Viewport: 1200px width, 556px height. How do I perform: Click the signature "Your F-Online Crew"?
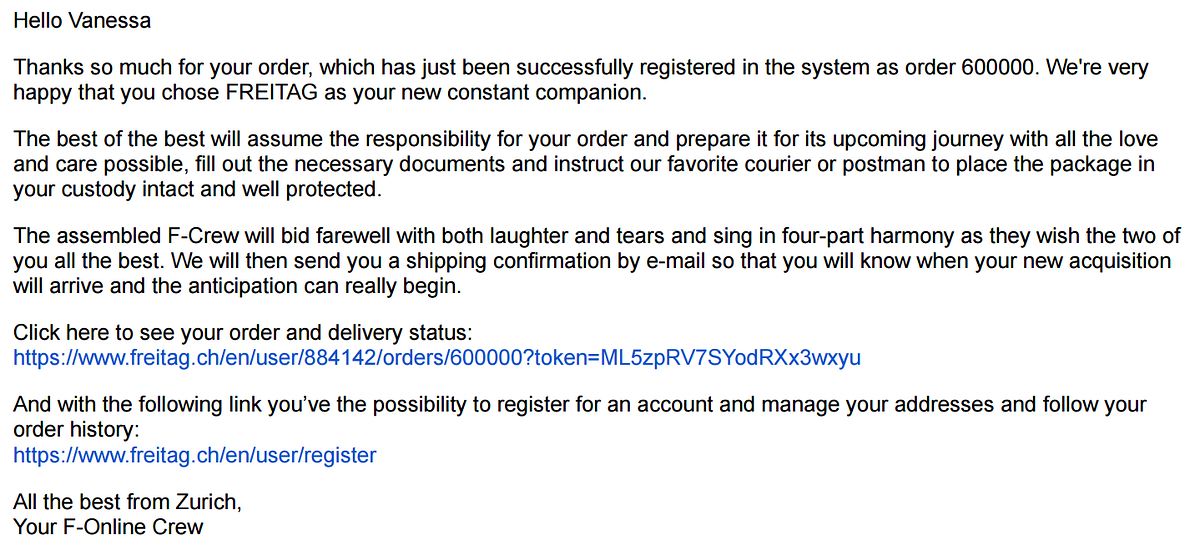[108, 526]
